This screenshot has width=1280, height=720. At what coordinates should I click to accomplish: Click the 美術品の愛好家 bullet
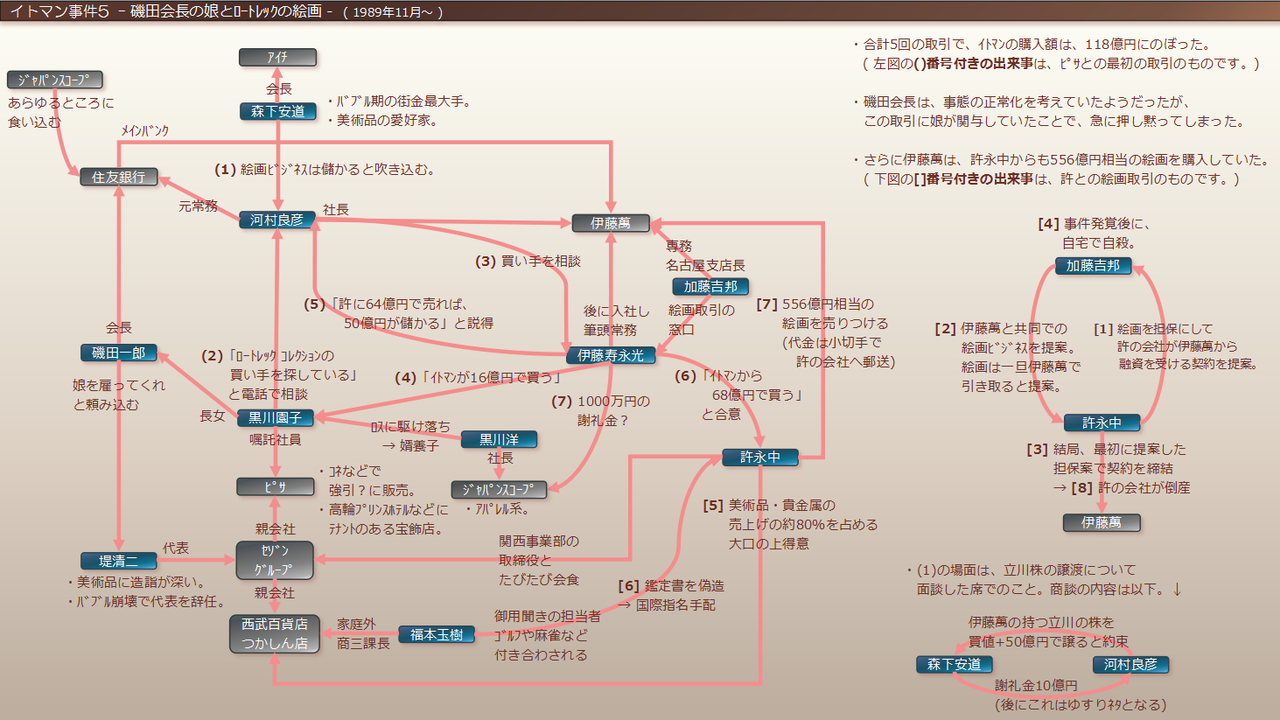pos(381,120)
